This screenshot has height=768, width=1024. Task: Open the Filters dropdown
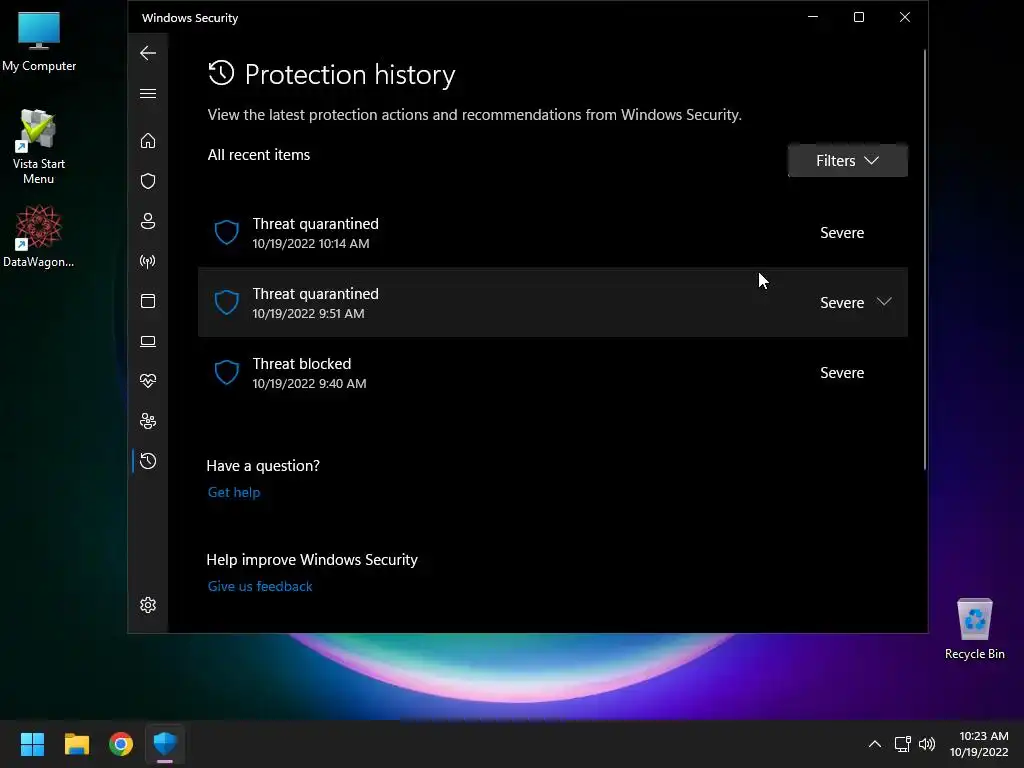coord(848,161)
